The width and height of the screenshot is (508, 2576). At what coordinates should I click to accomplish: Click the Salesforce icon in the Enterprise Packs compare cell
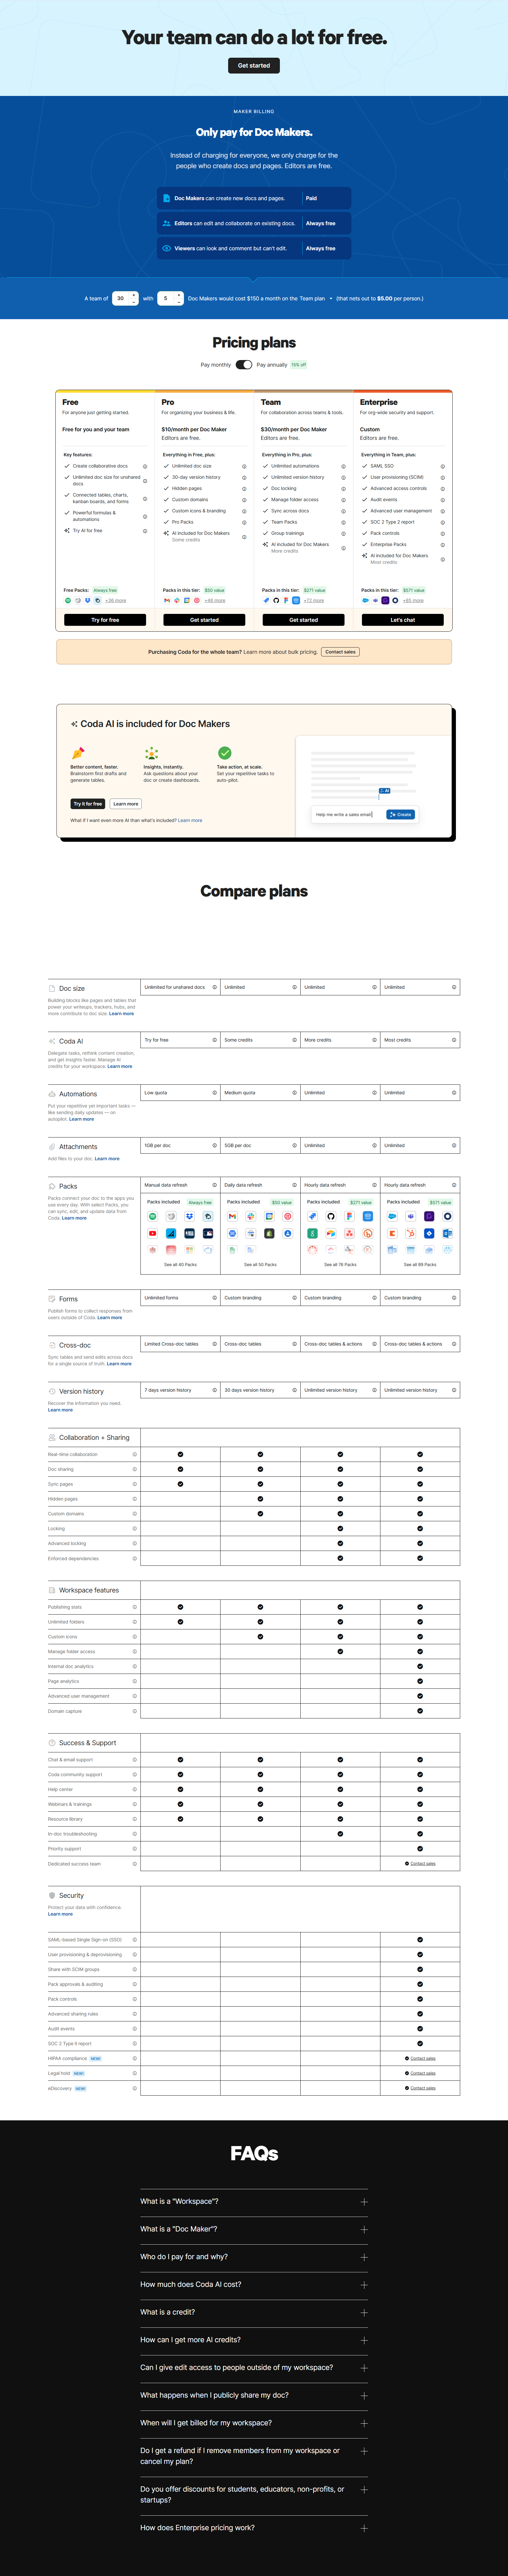pyautogui.click(x=392, y=1216)
